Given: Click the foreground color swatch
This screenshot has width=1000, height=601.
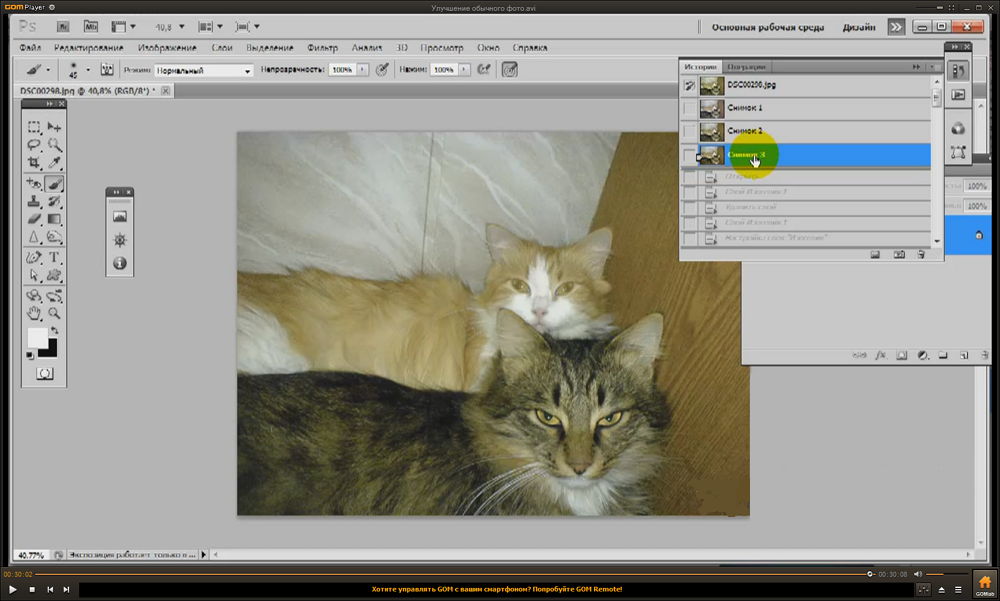Looking at the screenshot, I should pos(37,338).
